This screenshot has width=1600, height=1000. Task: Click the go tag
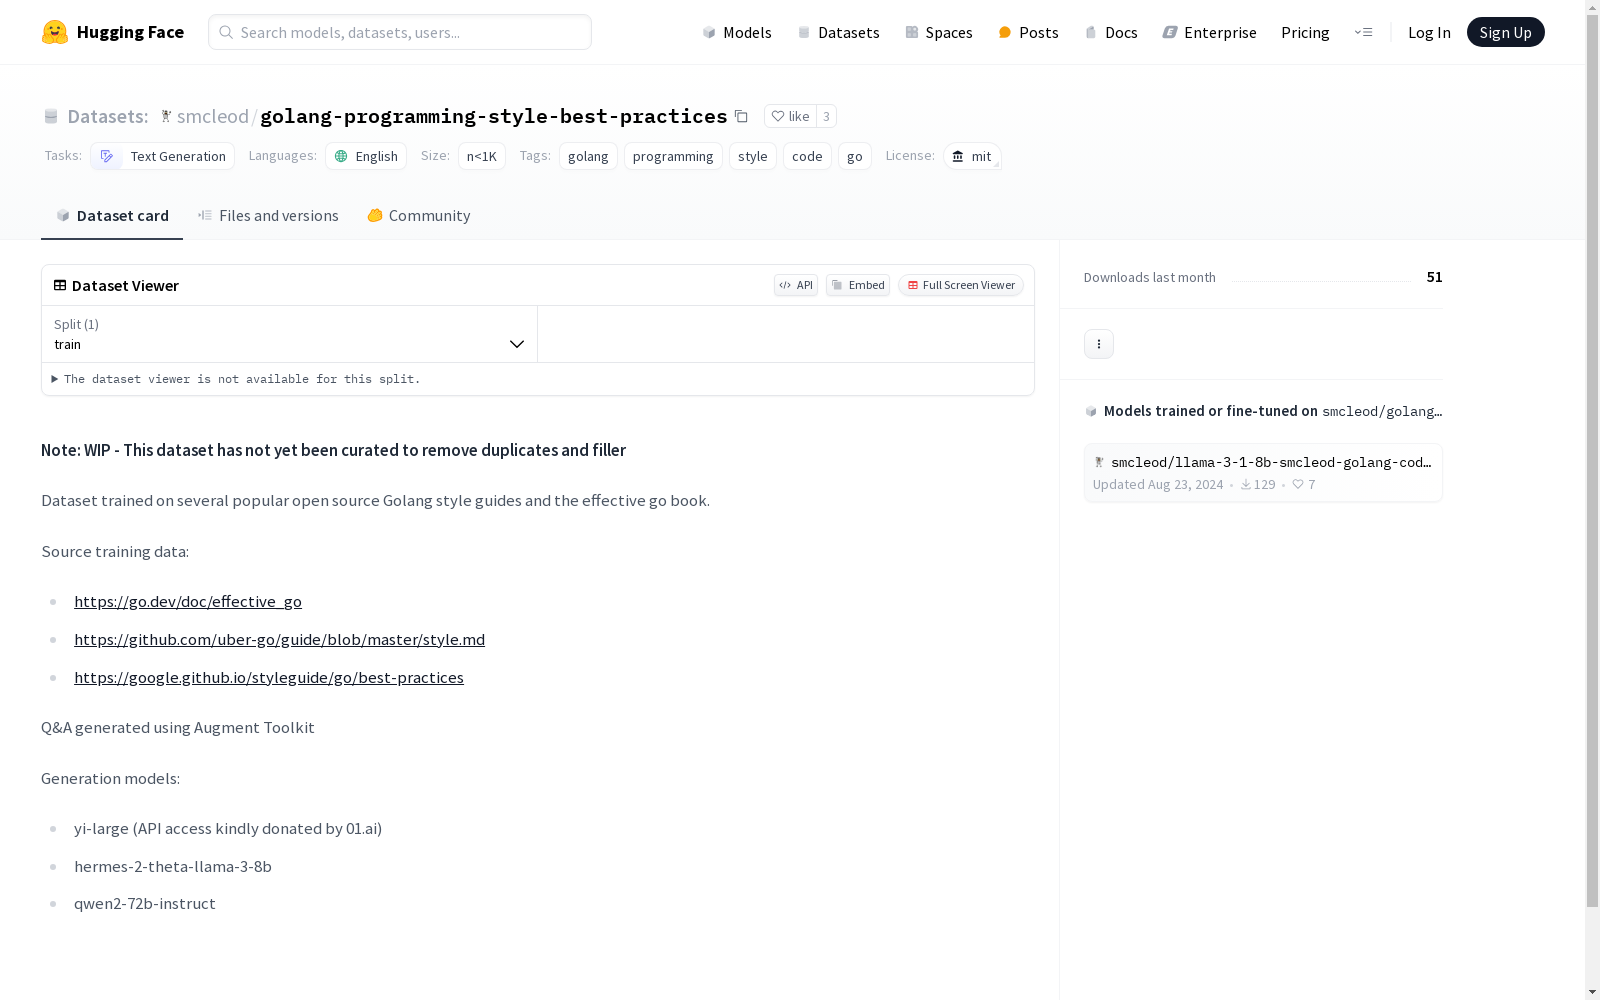(855, 156)
